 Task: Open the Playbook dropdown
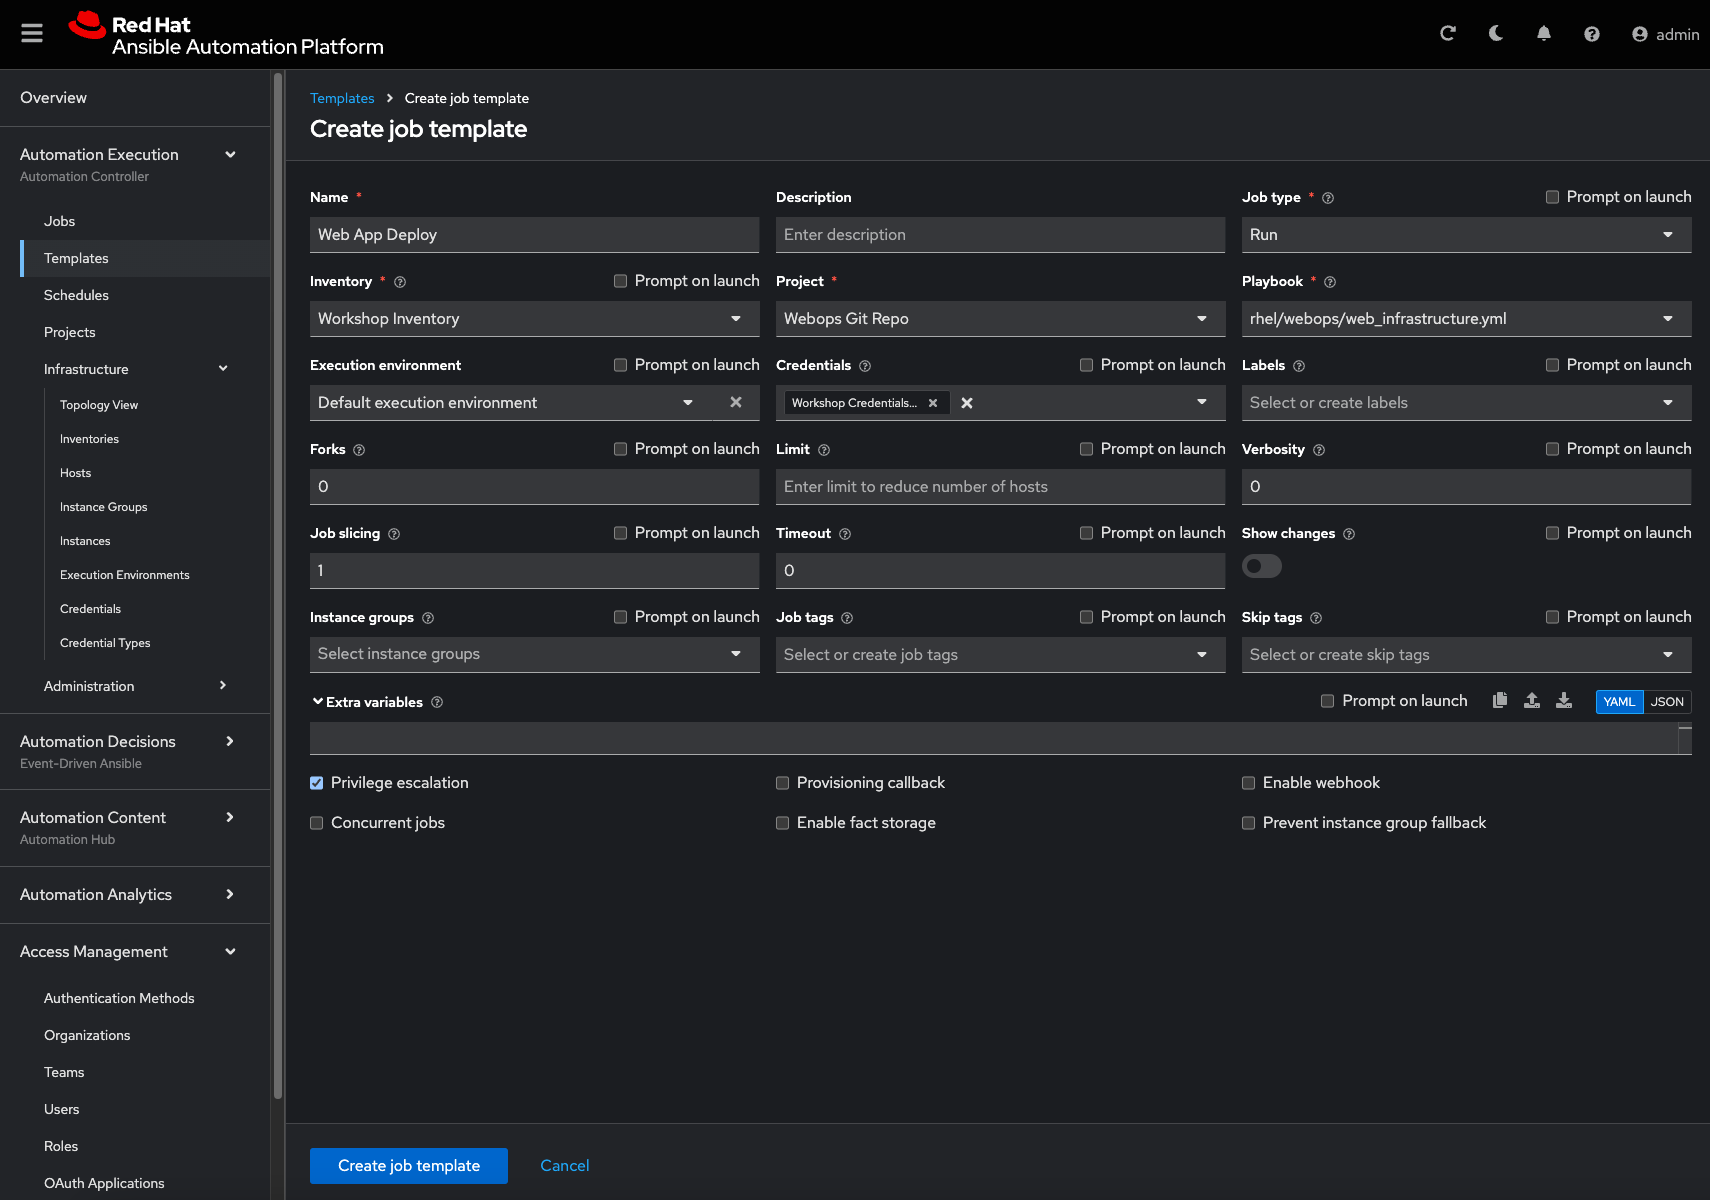coord(1465,319)
